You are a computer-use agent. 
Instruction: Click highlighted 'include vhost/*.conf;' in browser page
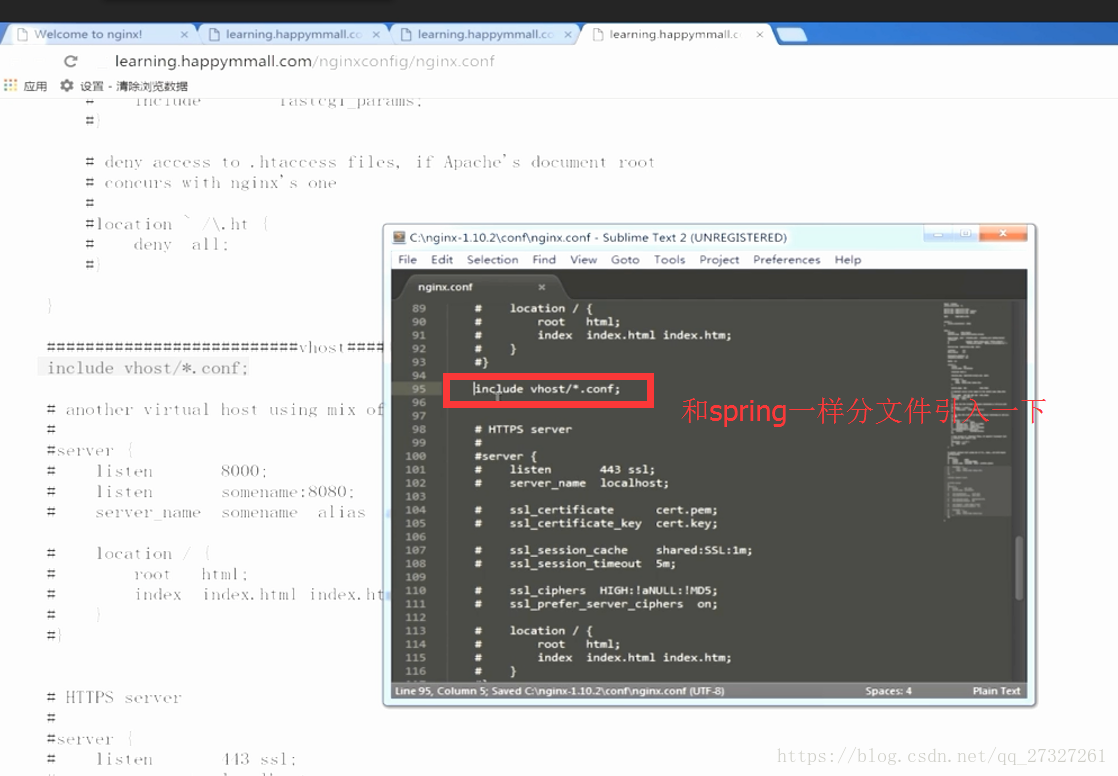148,368
